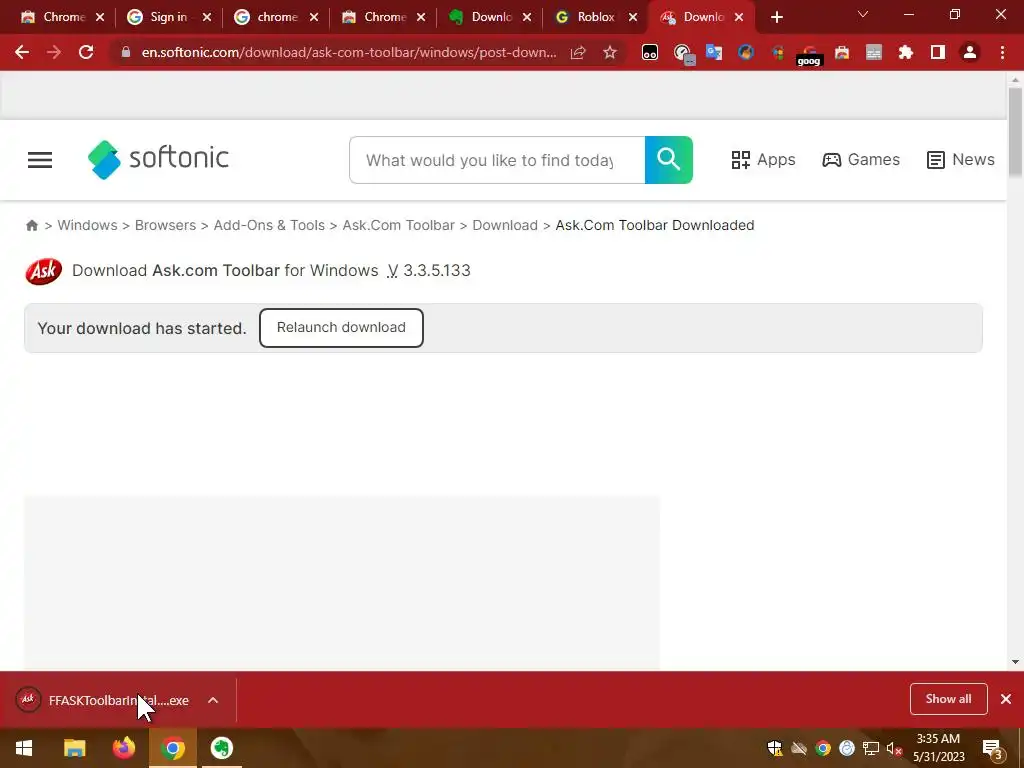Switch to the fourth tab titled Chrome

click(383, 17)
